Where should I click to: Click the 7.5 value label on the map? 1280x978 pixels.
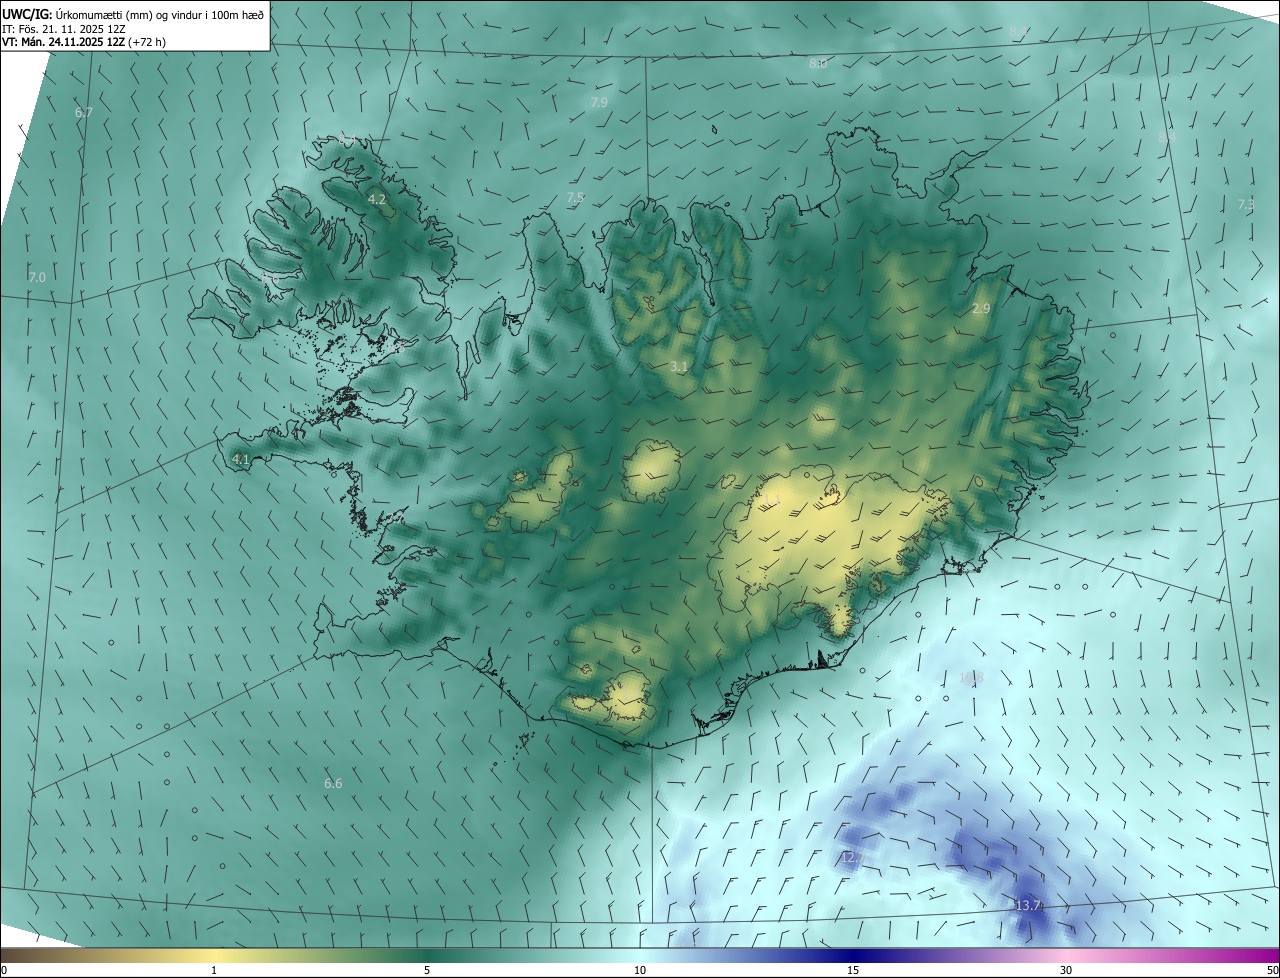[x=575, y=198]
